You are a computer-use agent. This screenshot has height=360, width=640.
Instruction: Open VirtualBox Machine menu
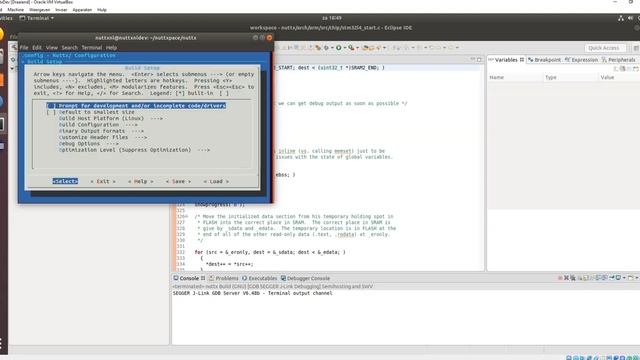pyautogui.click(x=16, y=9)
